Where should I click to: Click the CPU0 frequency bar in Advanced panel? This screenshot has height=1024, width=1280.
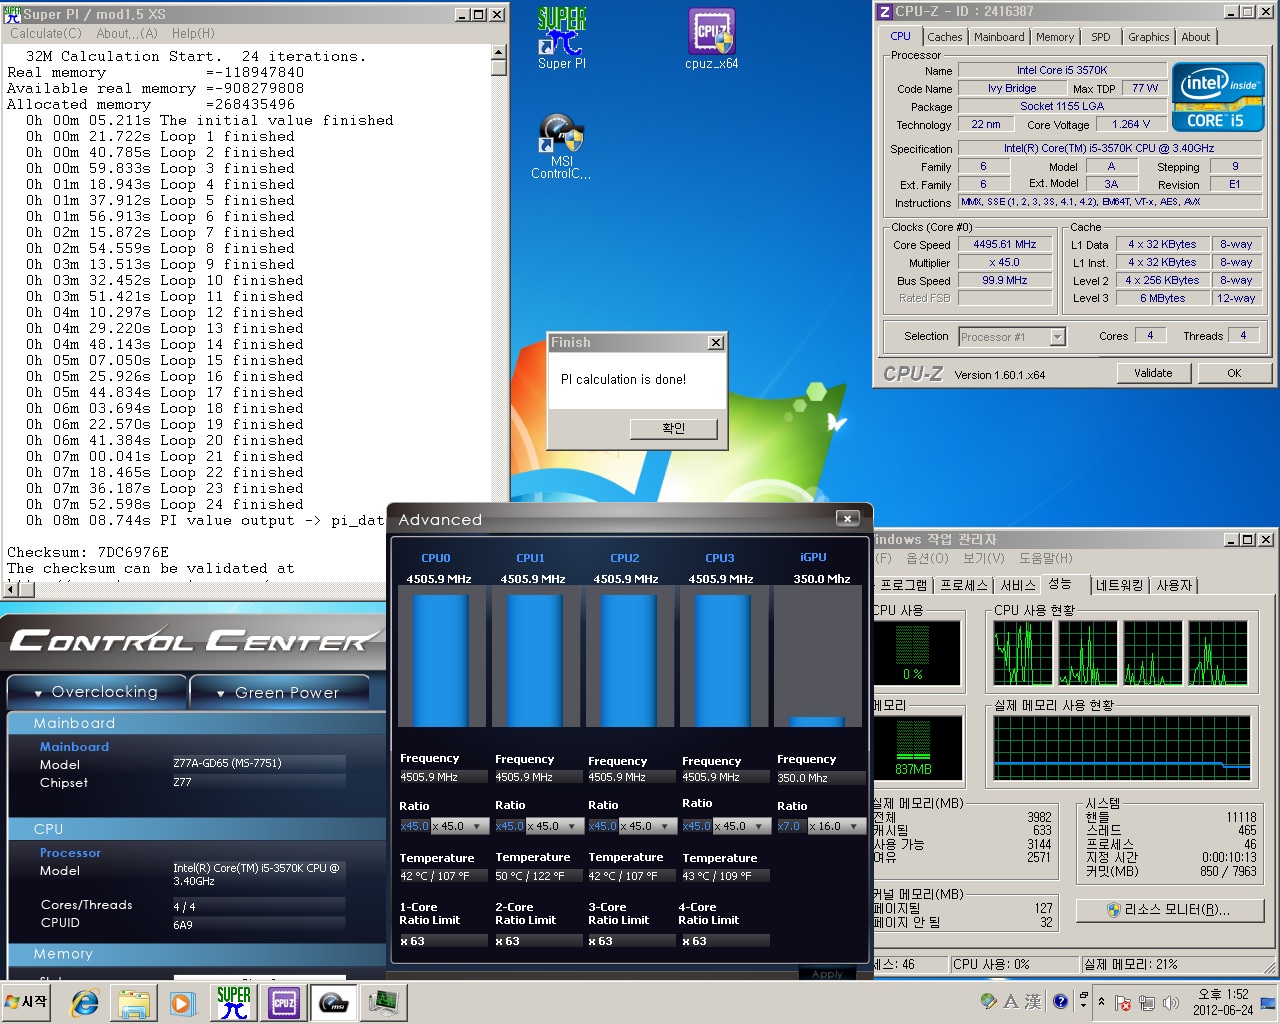click(x=440, y=660)
